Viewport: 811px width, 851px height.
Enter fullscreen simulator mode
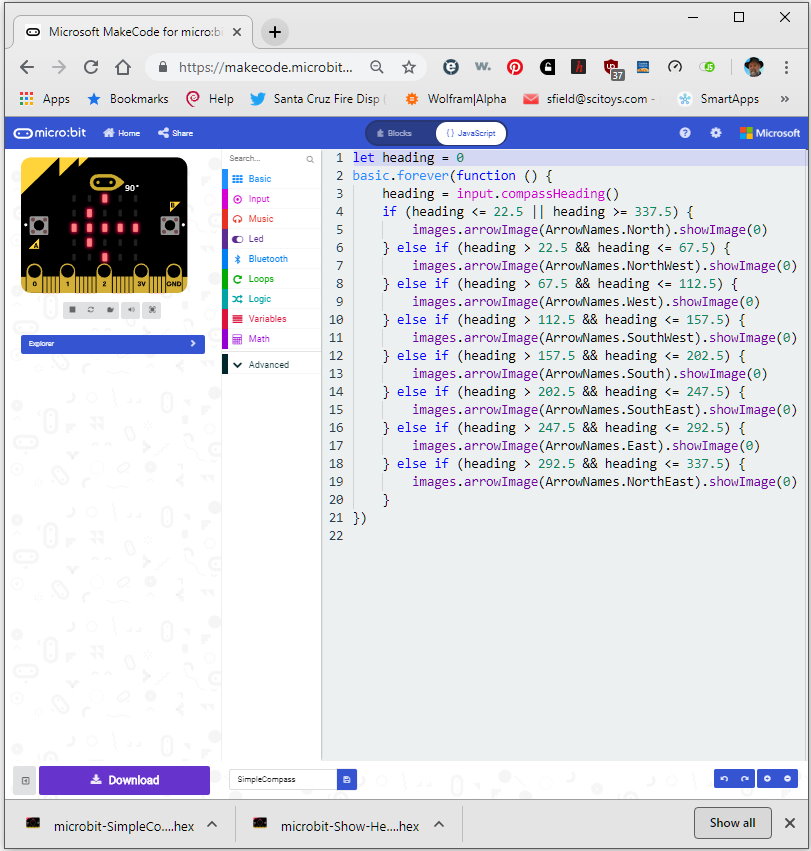tap(153, 309)
